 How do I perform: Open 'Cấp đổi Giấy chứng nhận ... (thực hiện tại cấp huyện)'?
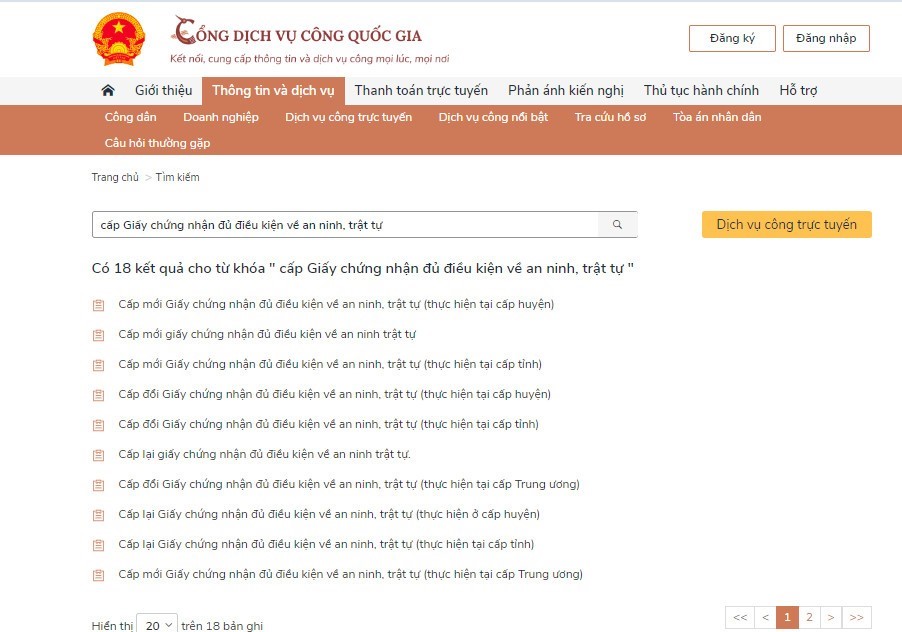coord(334,394)
